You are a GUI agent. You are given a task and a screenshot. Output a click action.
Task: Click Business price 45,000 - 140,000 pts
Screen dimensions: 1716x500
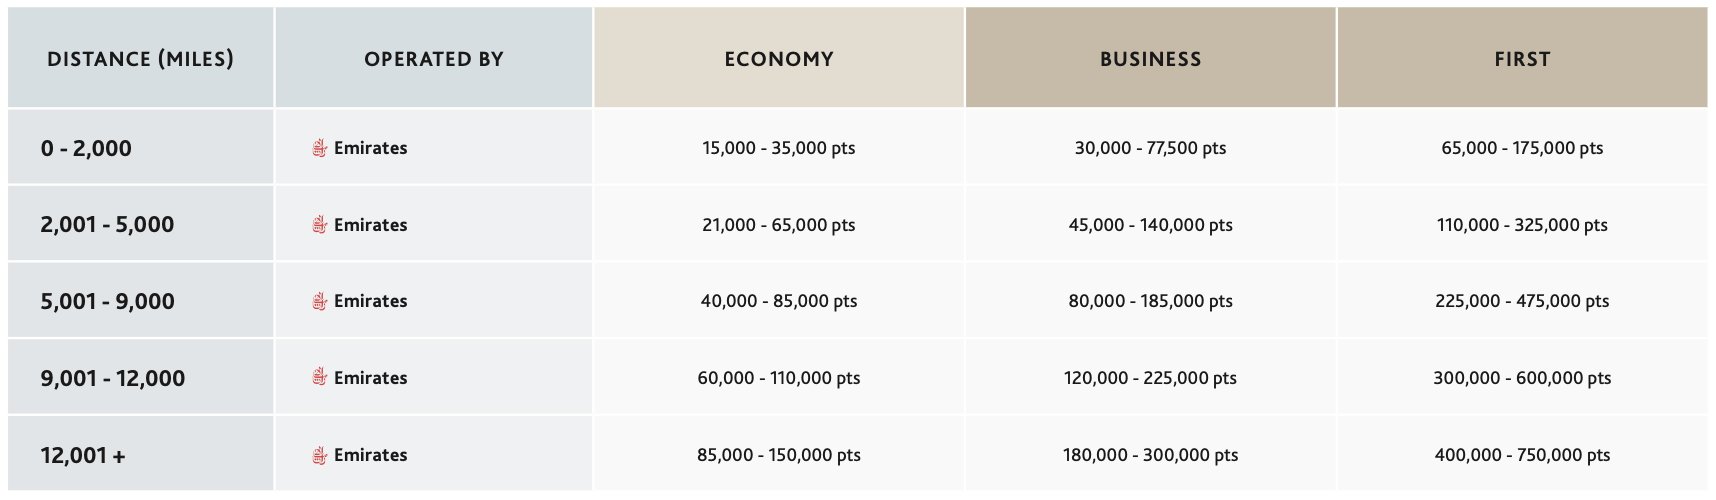point(1151,225)
